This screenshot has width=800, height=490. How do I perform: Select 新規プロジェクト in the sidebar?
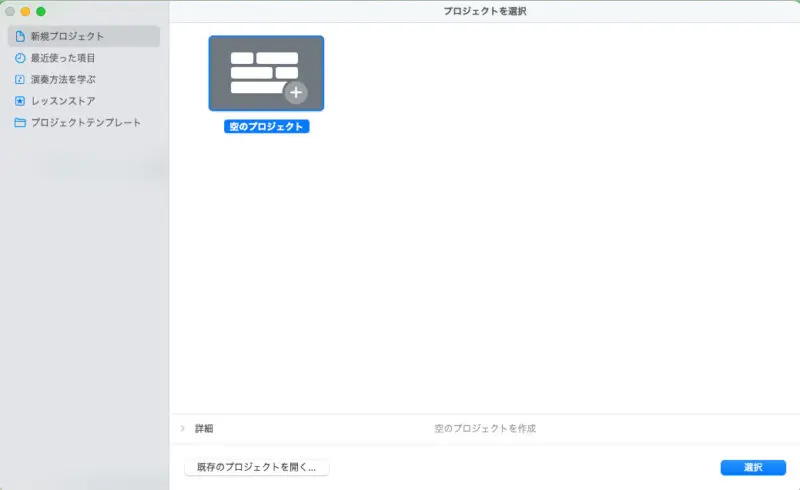(84, 36)
